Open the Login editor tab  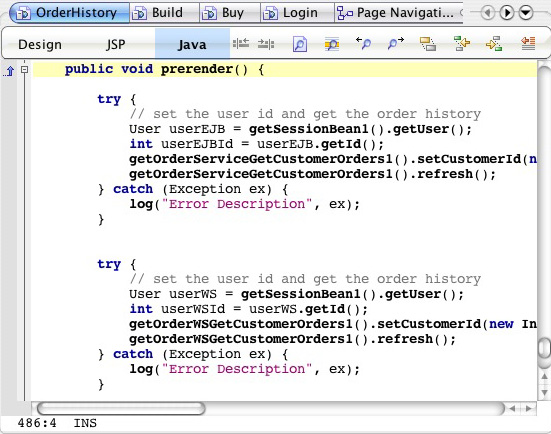(297, 13)
